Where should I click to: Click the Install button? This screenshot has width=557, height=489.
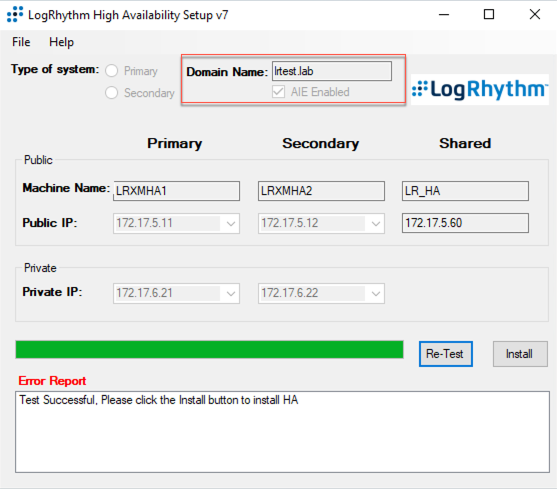click(x=520, y=354)
